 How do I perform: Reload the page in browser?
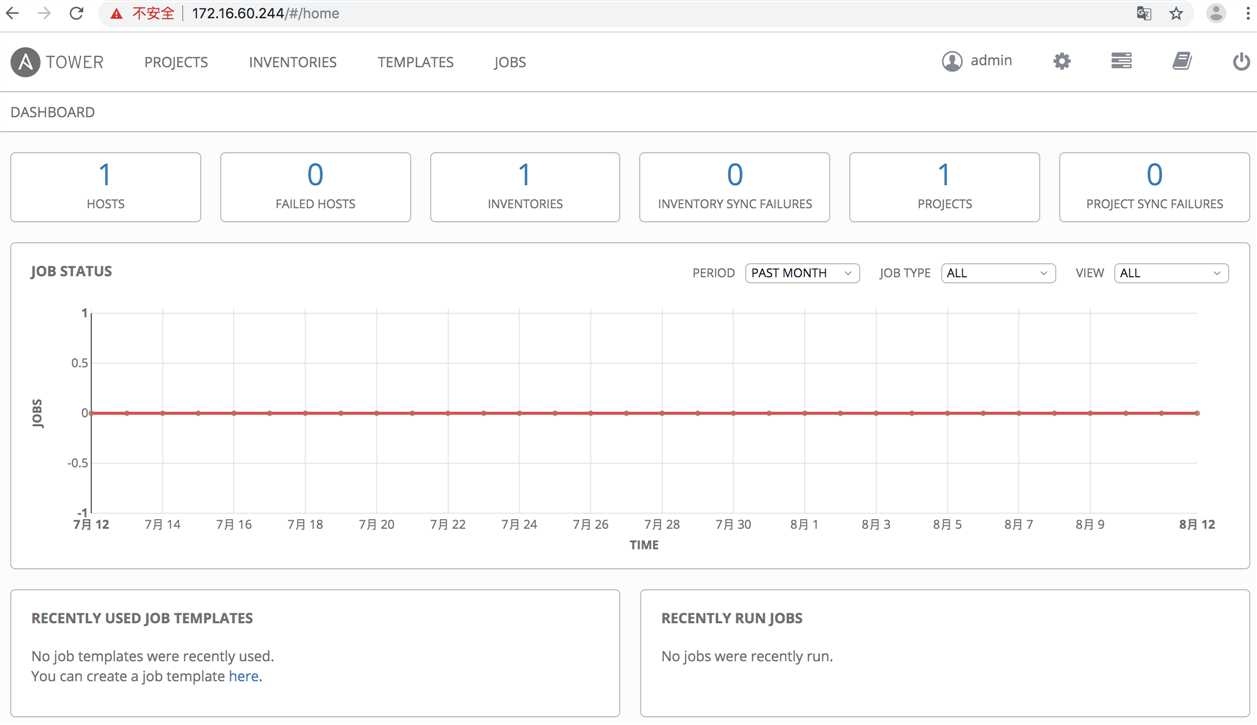coord(76,13)
